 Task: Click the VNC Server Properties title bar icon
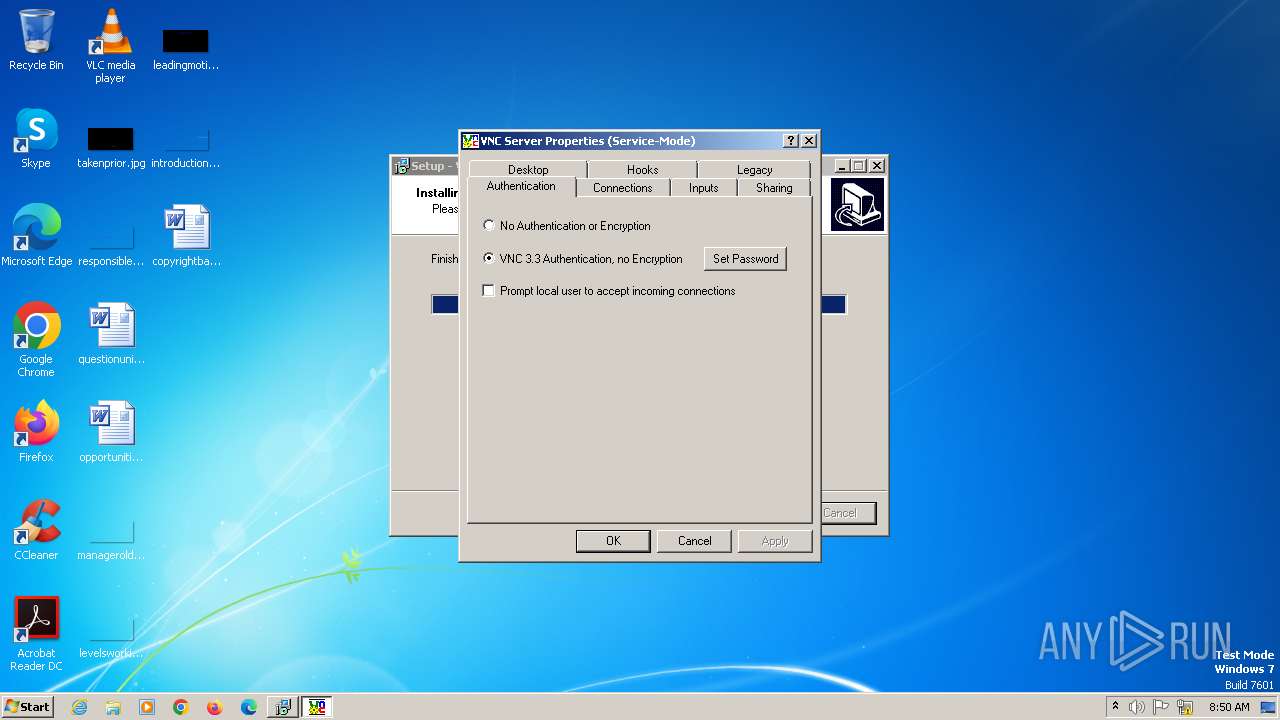coord(470,141)
